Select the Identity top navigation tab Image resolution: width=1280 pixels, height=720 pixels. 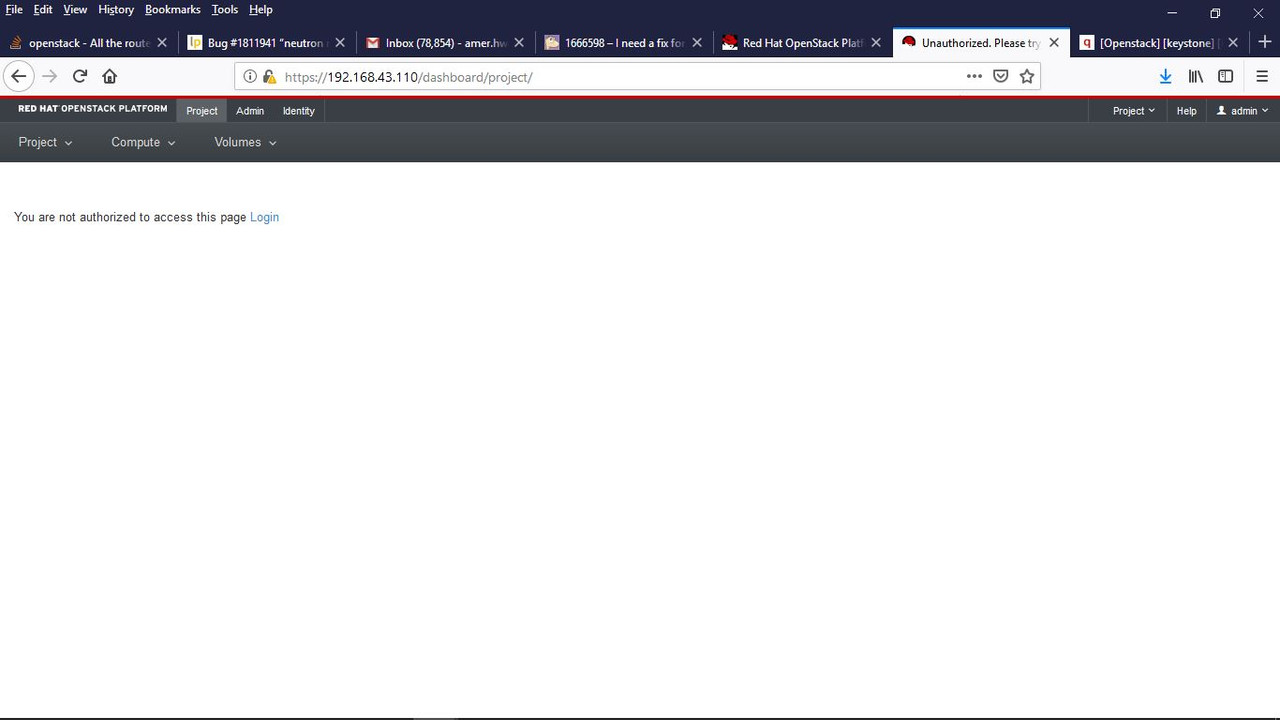point(299,111)
